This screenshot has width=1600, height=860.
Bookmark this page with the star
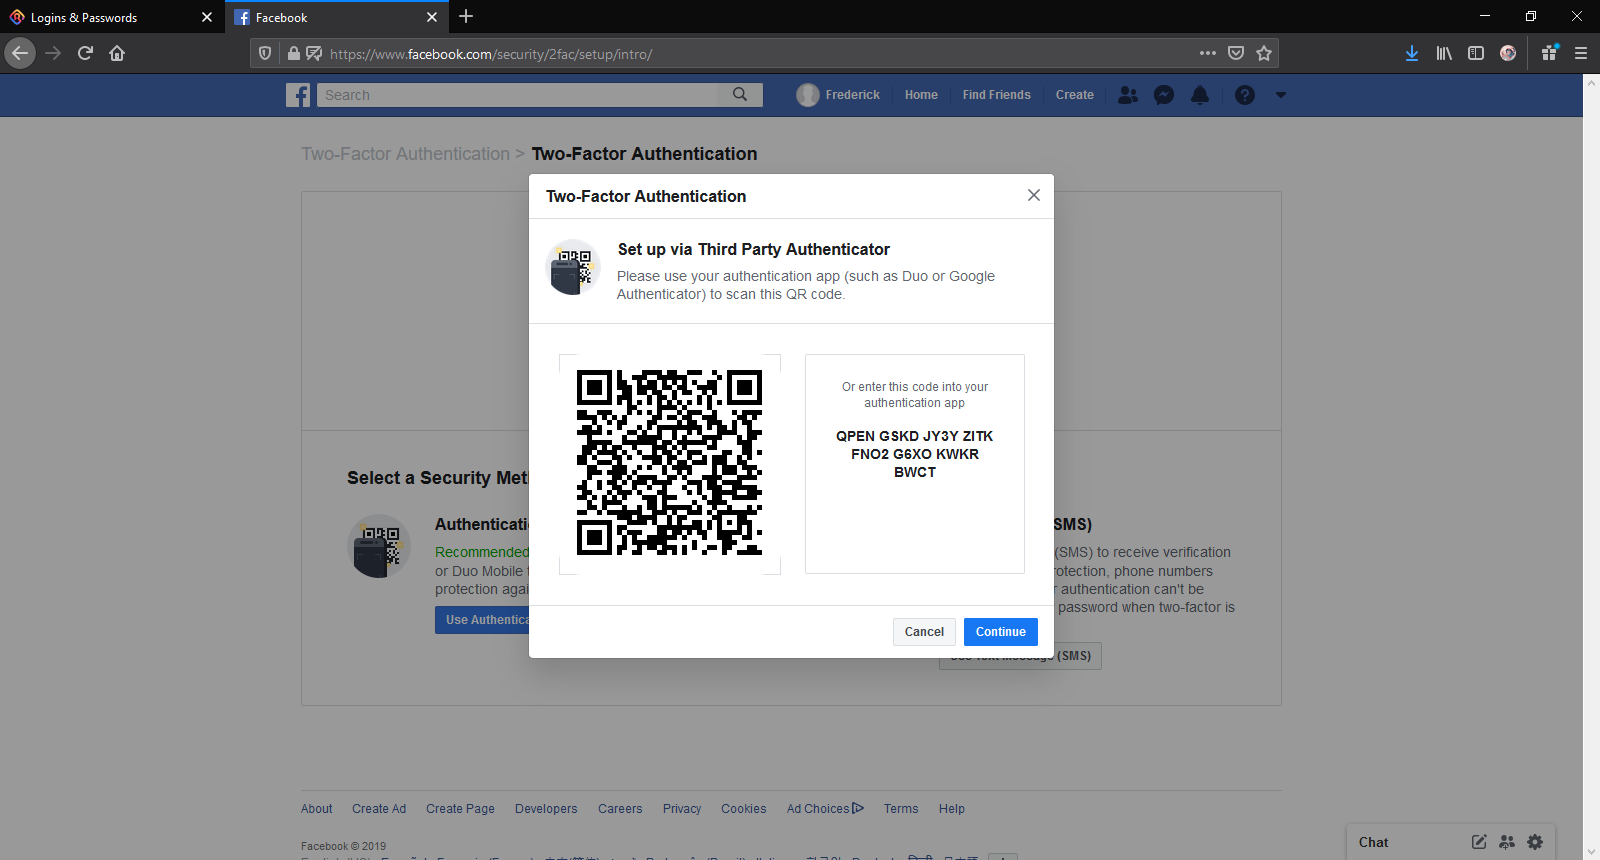1264,53
